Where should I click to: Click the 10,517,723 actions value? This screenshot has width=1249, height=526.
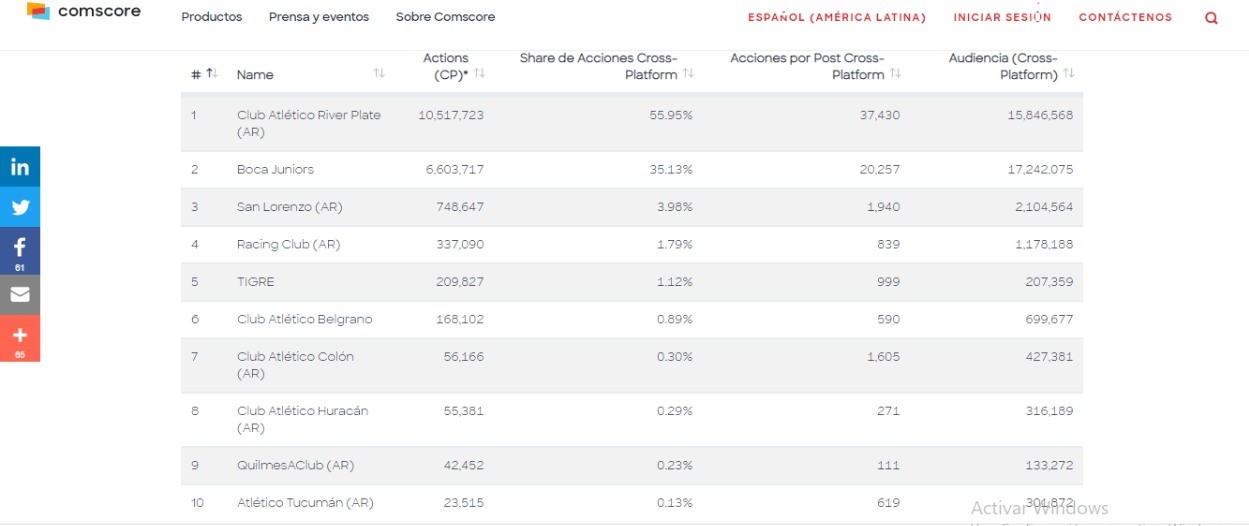(451, 115)
